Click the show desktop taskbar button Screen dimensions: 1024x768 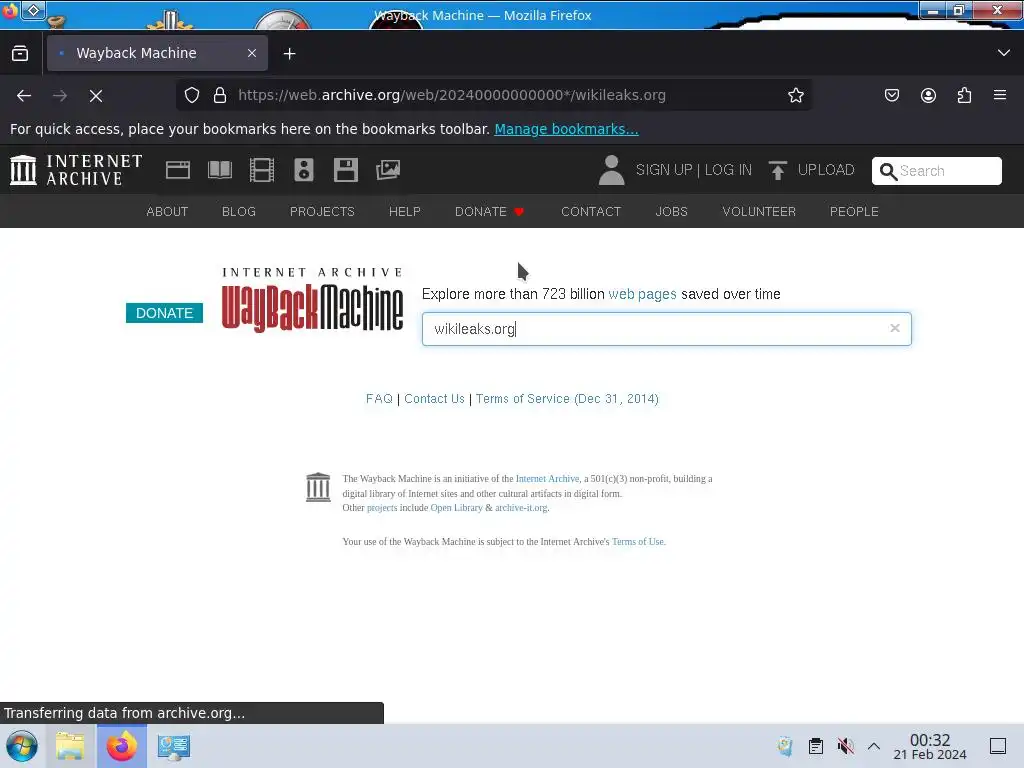(998, 746)
